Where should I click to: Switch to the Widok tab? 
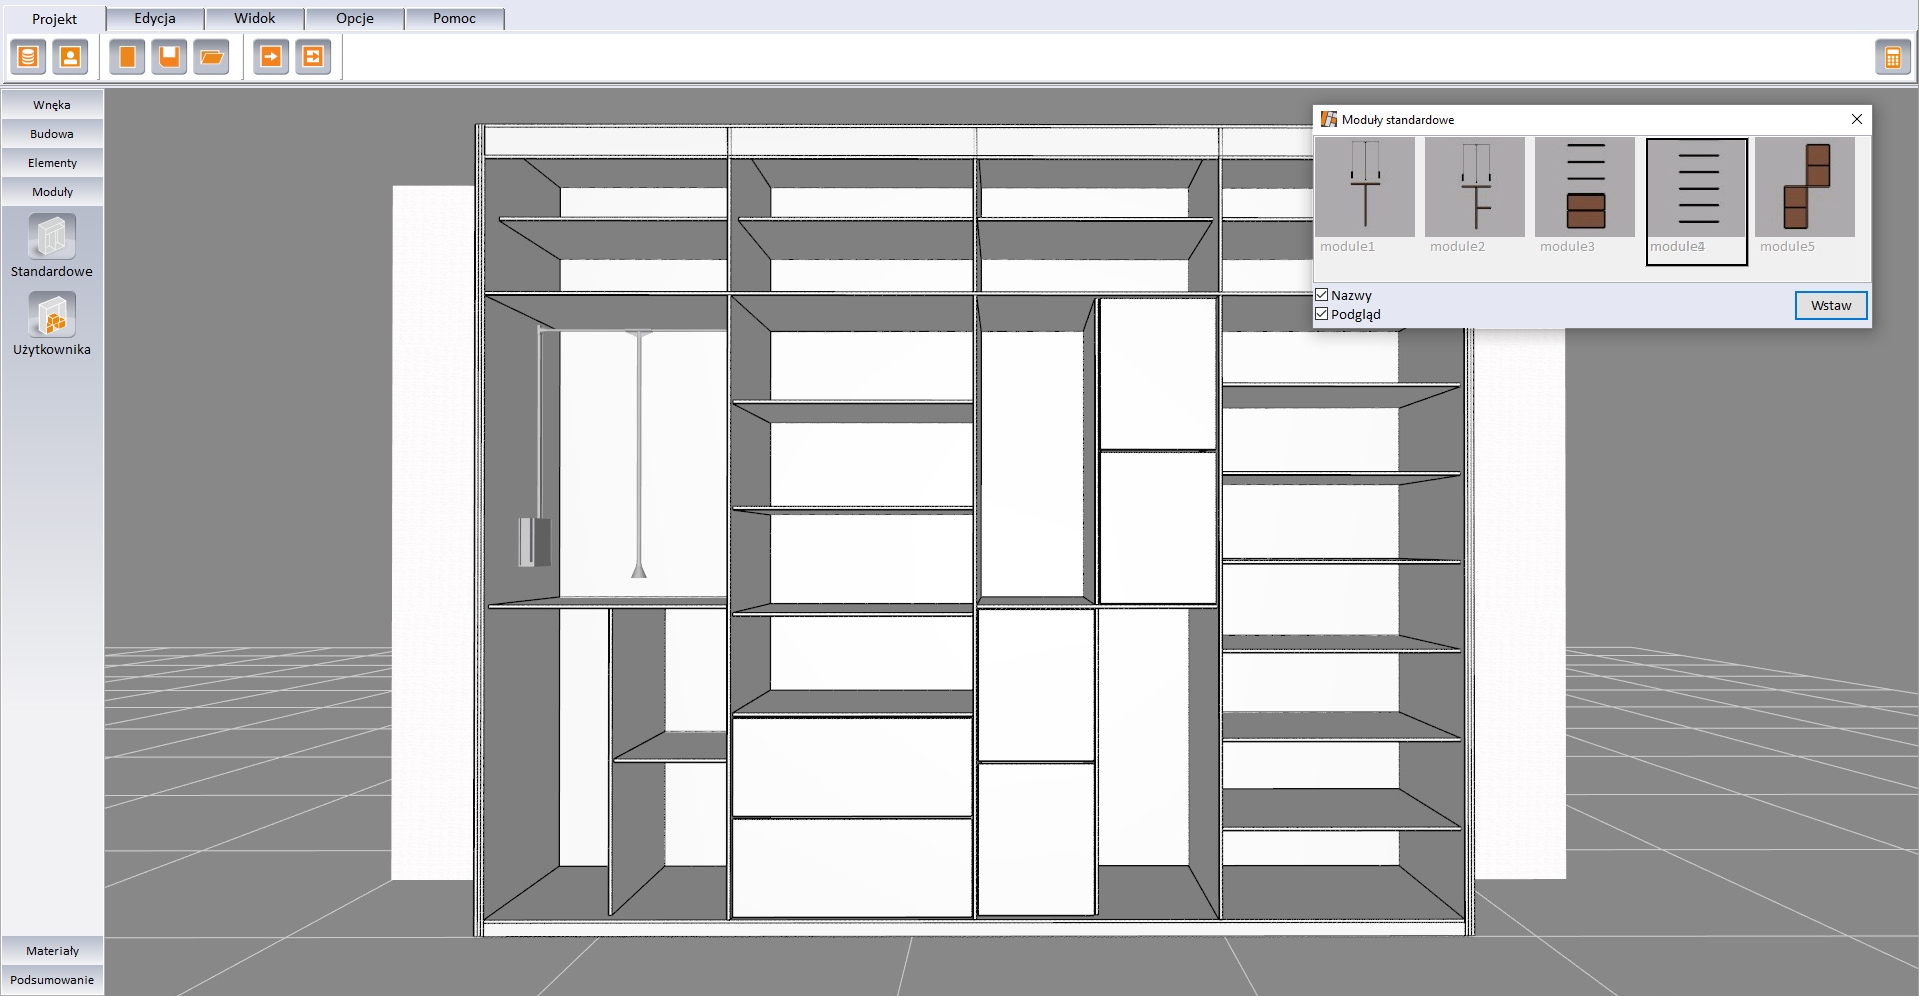255,19
